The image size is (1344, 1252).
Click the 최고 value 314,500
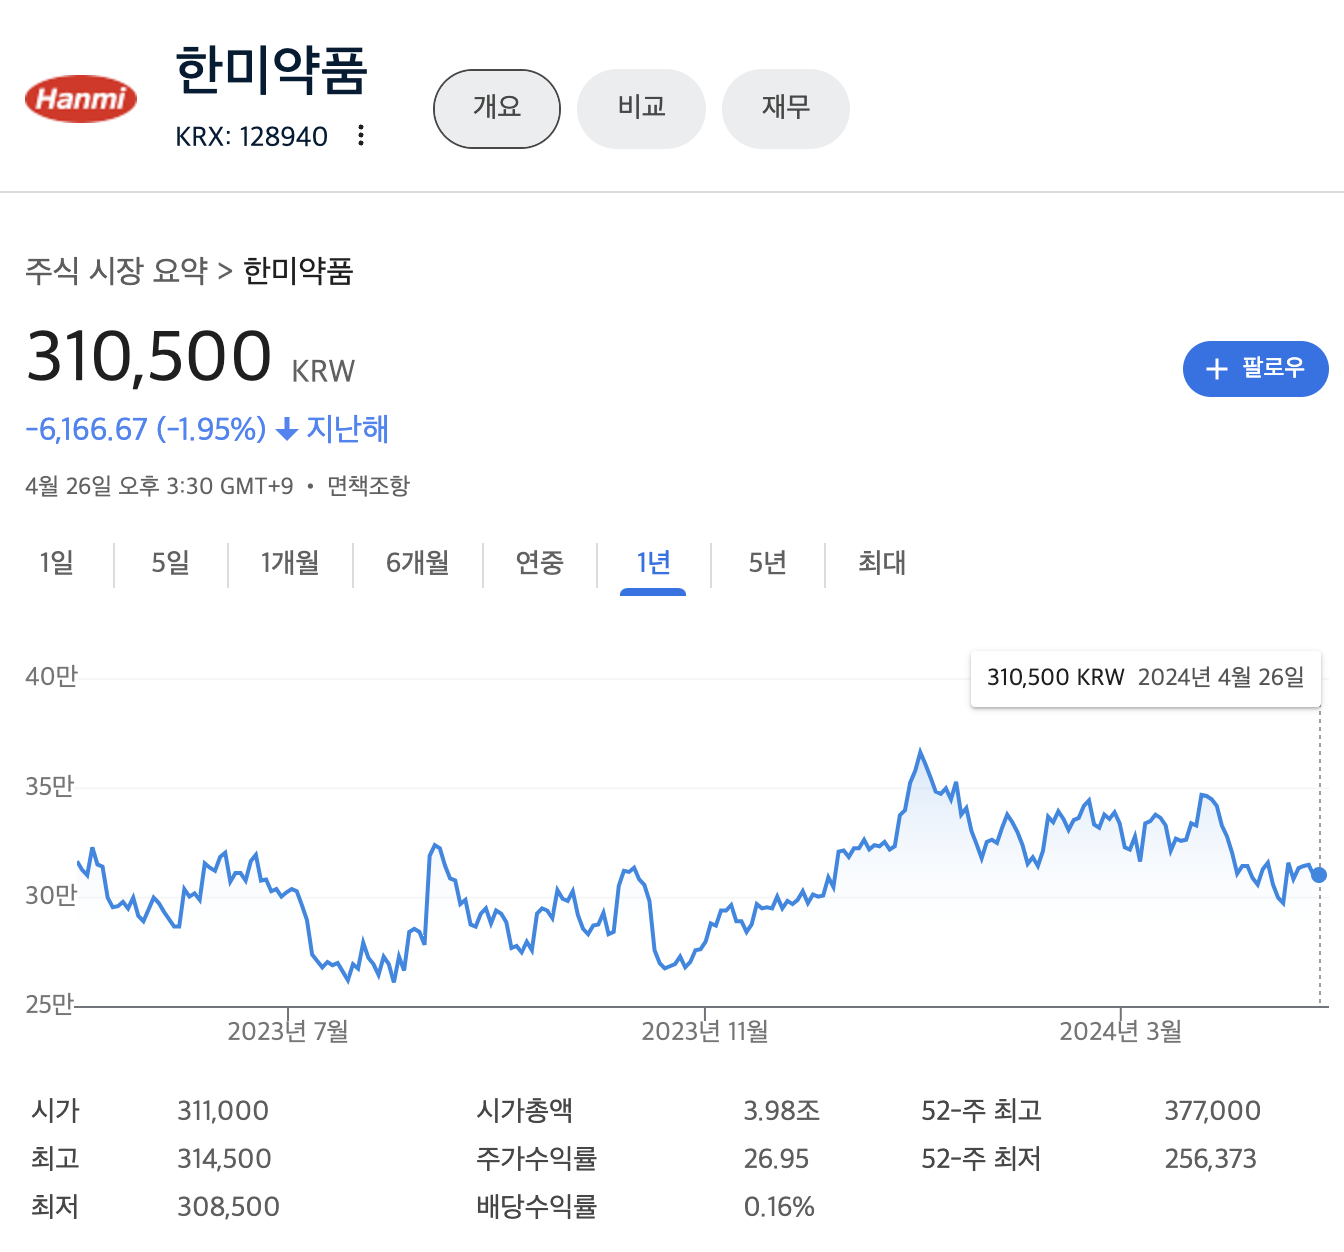[x=224, y=1159]
